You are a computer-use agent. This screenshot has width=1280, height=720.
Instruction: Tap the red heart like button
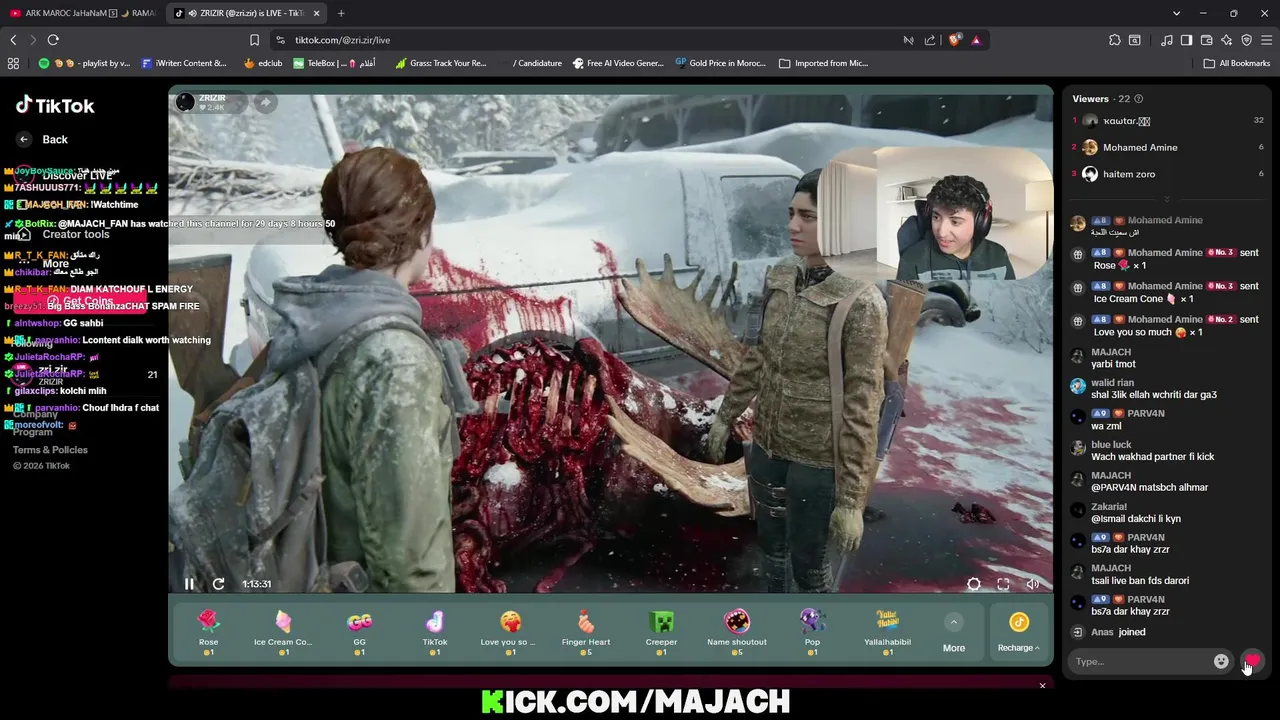click(x=1252, y=661)
